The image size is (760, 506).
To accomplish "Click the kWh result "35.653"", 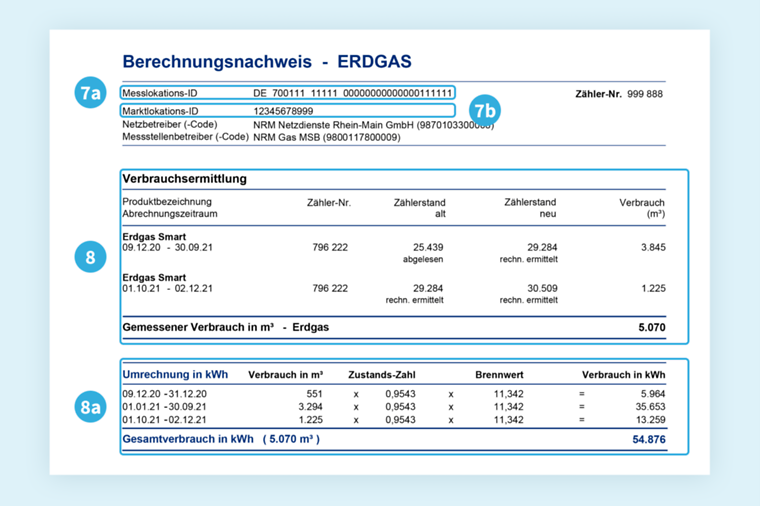I will [x=650, y=407].
